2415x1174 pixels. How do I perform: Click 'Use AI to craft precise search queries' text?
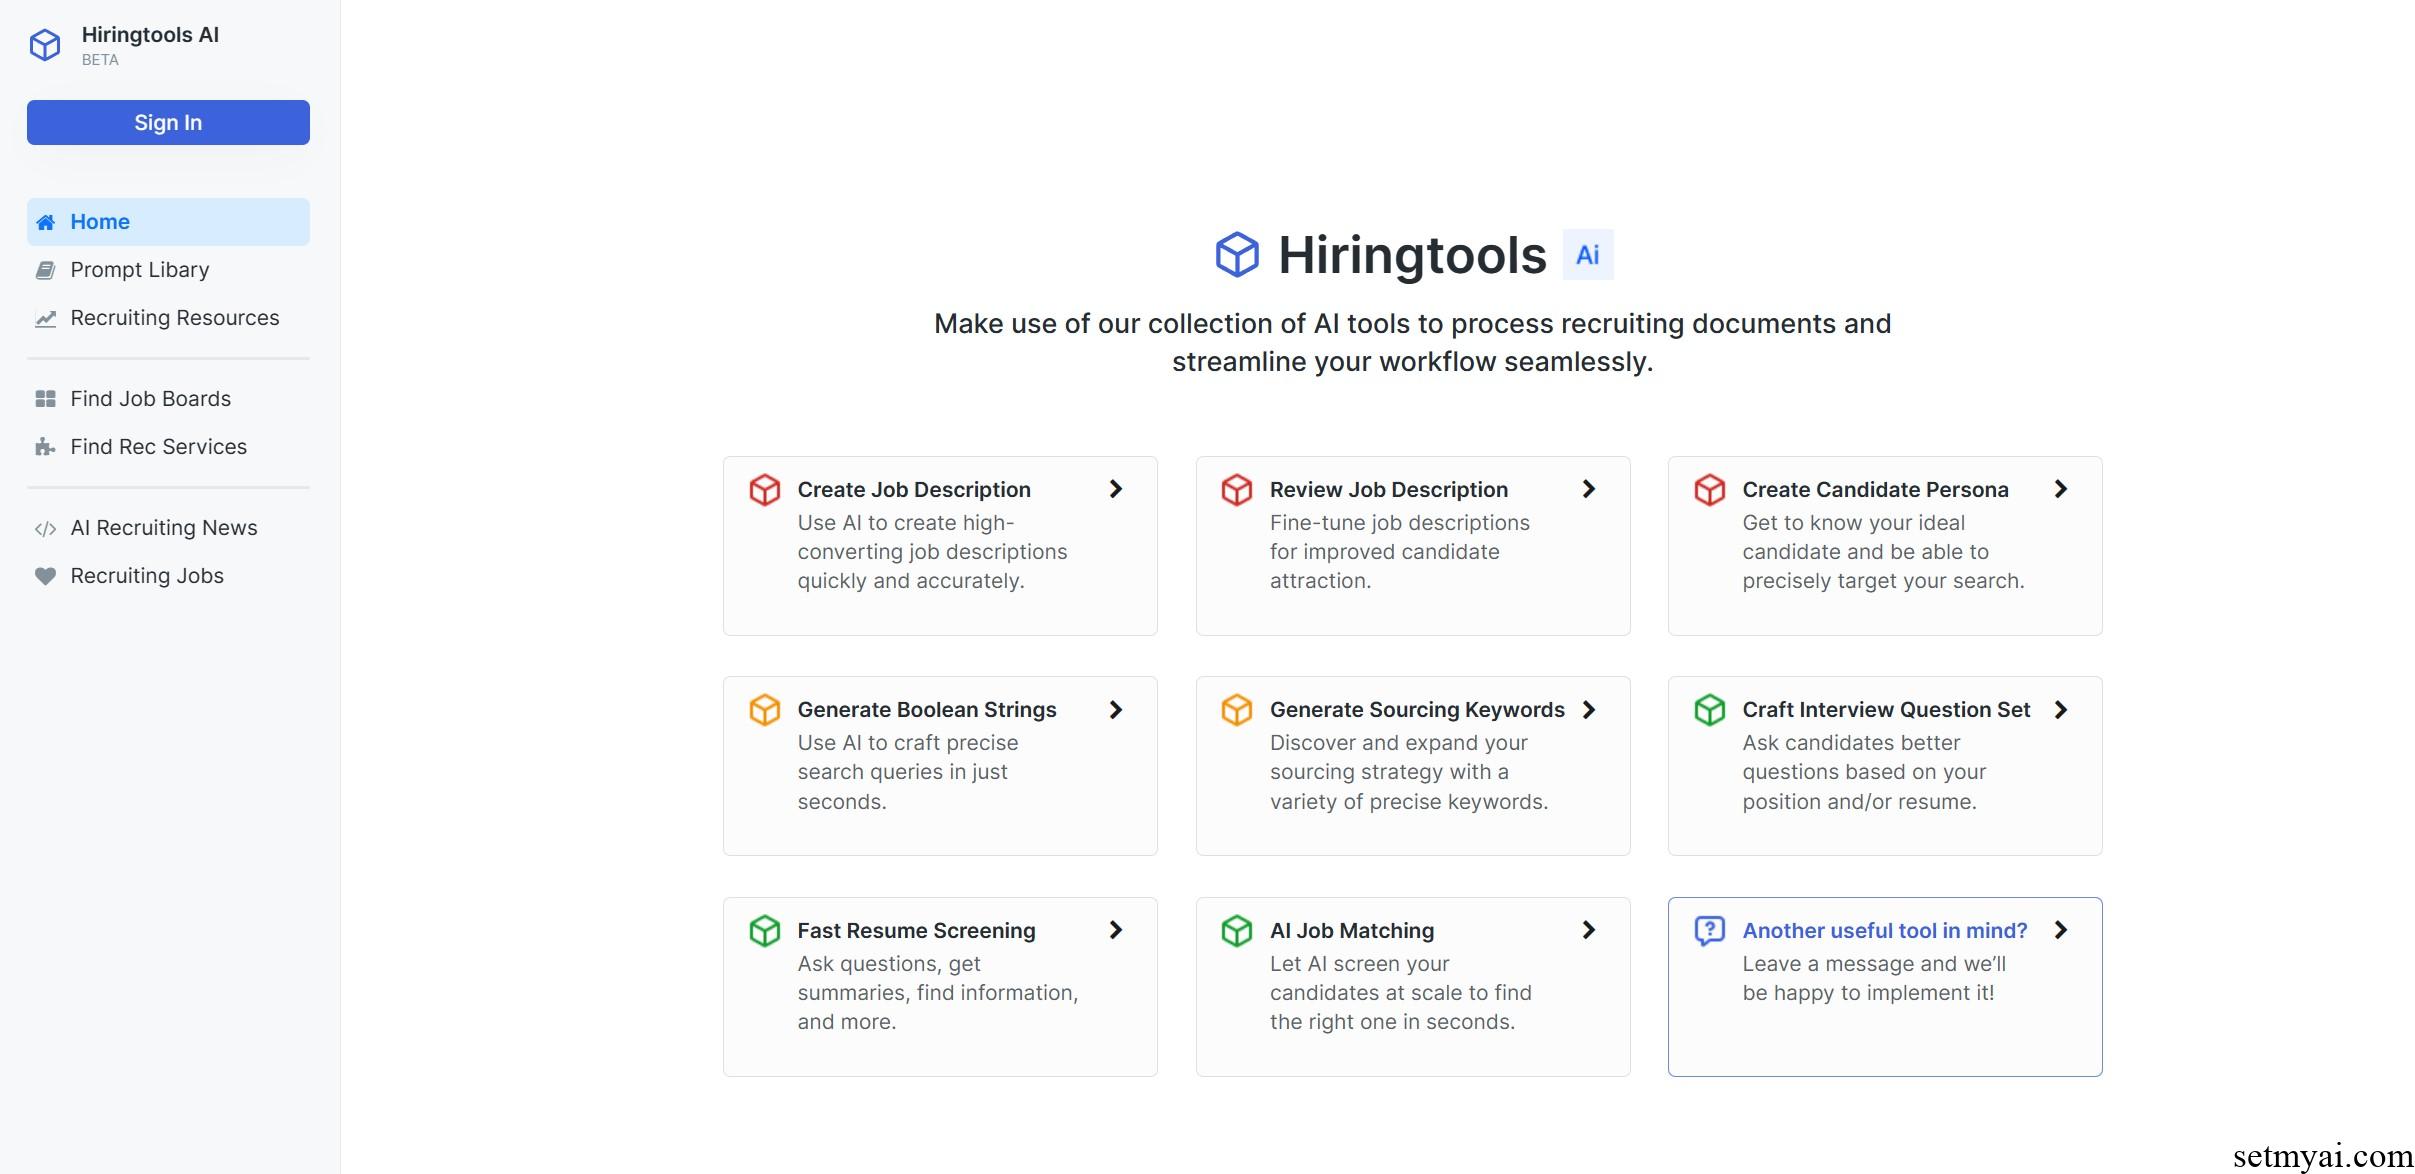(x=907, y=772)
